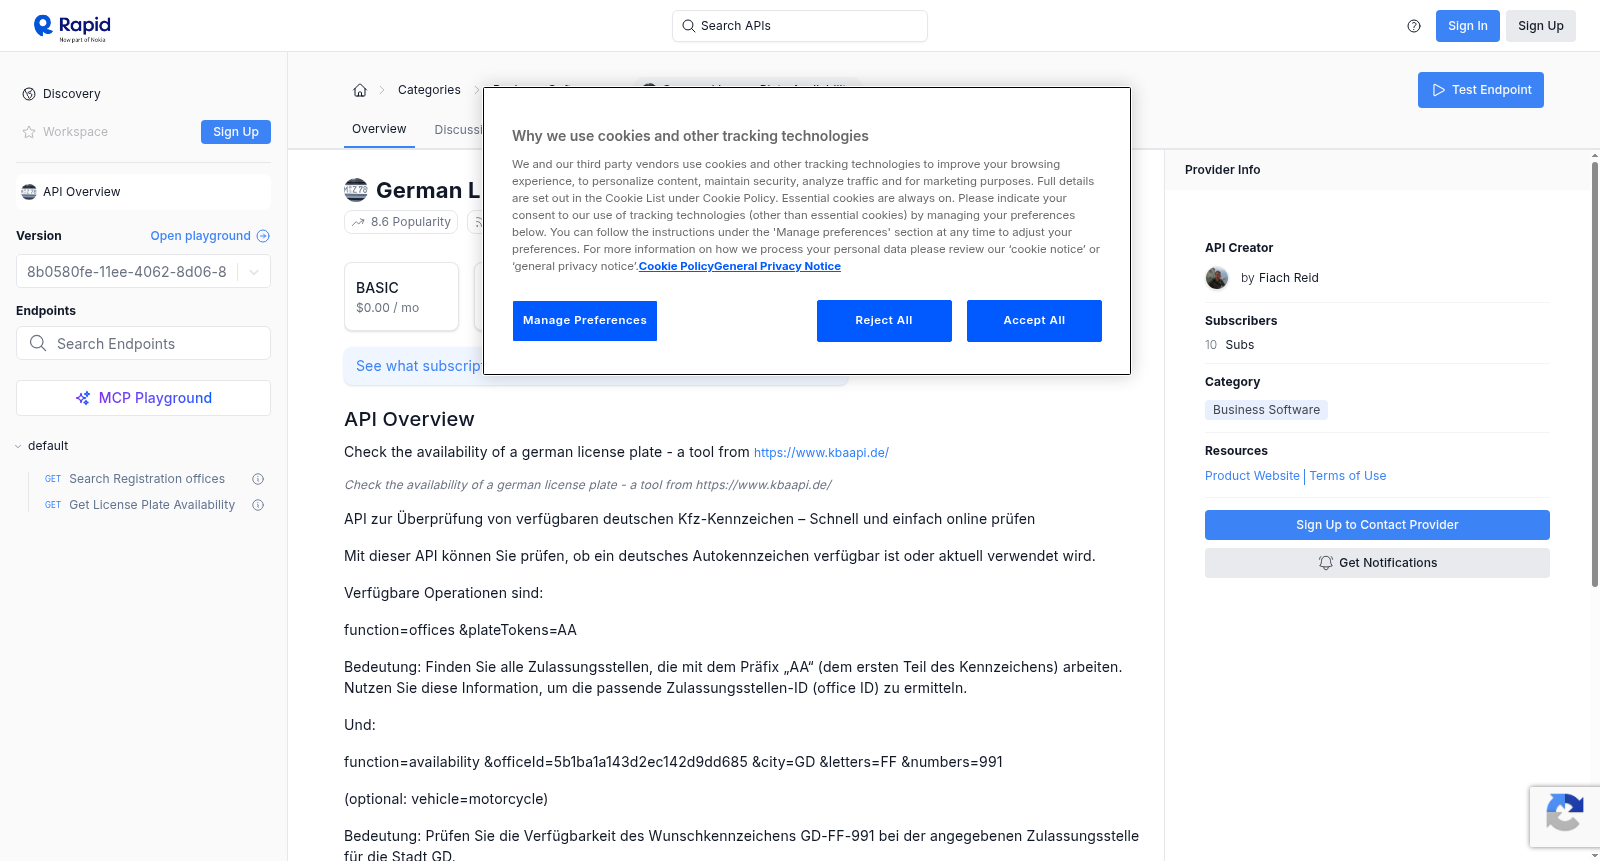
Task: Open Get License Plate Availability endpoint
Action: (x=152, y=505)
